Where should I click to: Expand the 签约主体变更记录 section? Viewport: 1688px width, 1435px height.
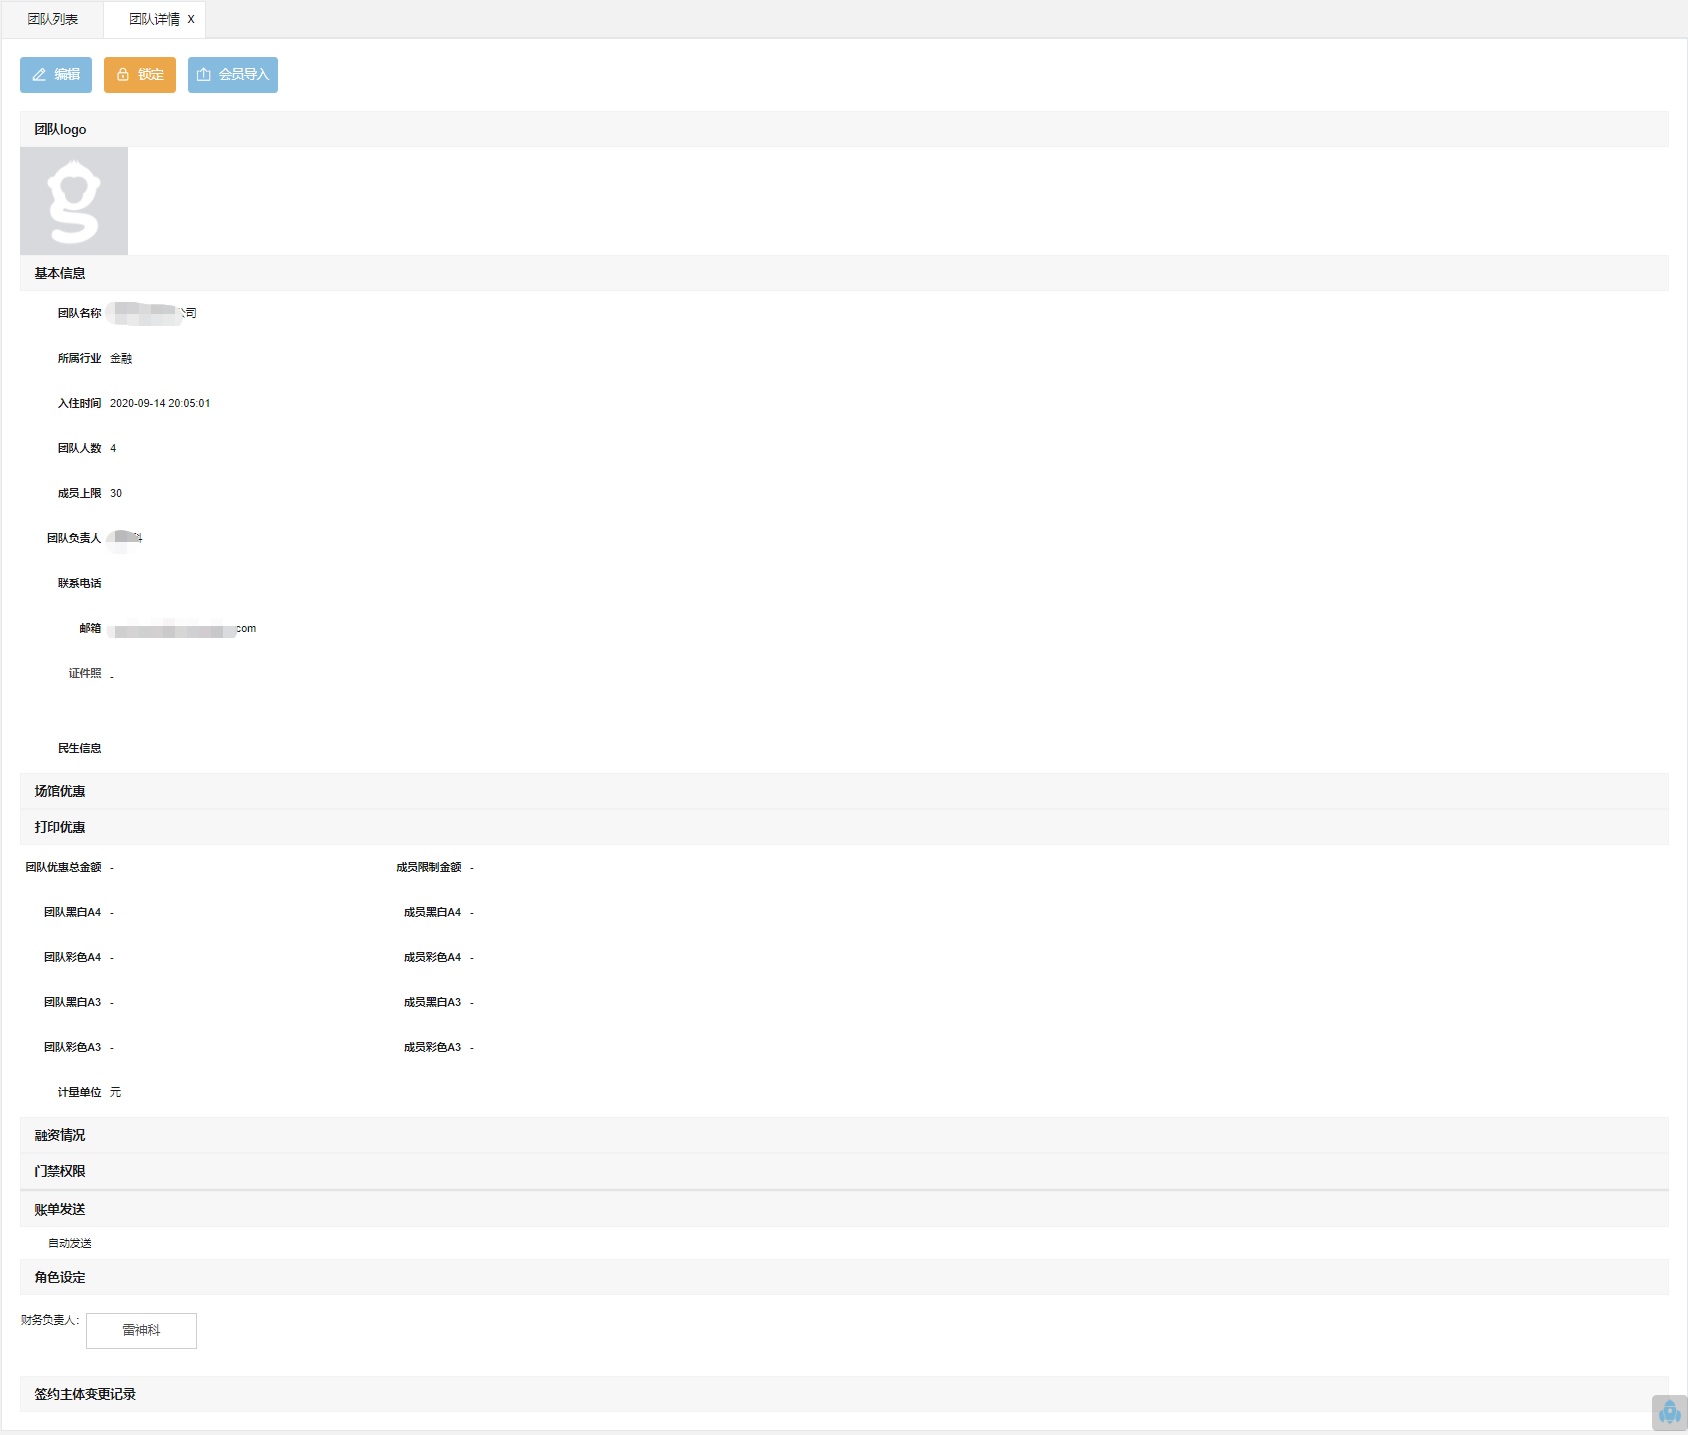pos(85,1394)
